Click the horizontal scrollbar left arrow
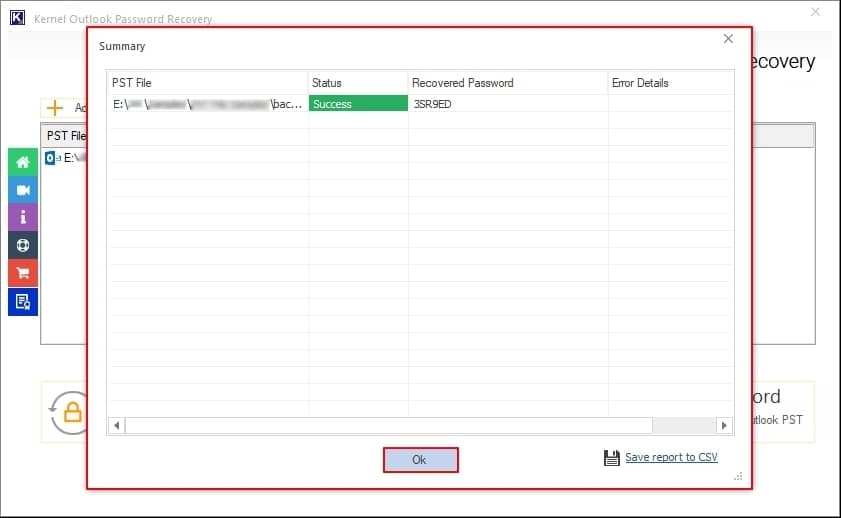The width and height of the screenshot is (841, 518). [116, 425]
